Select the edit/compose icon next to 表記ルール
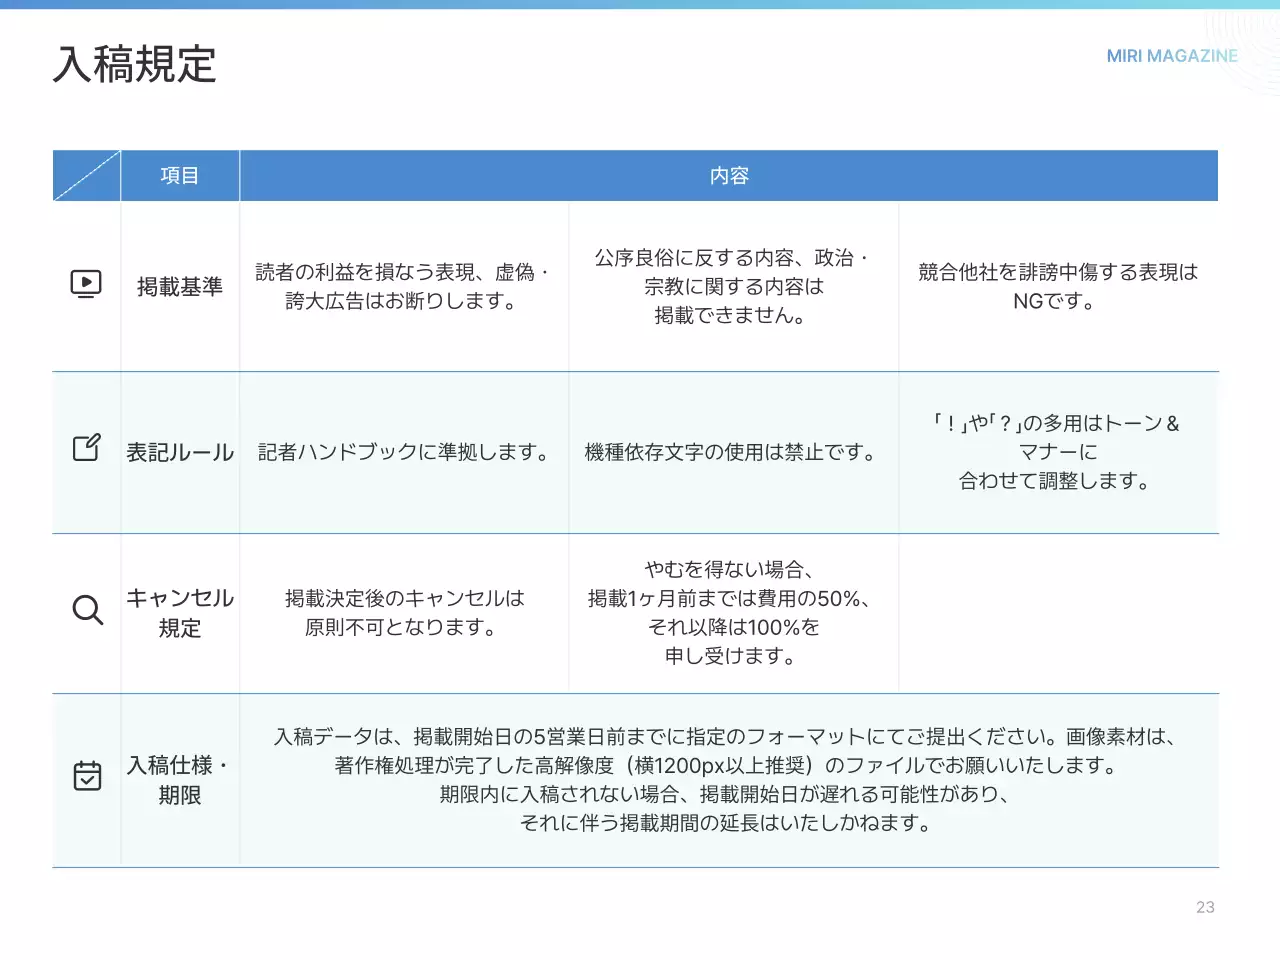Screen dimensions: 1280x960 (87, 448)
